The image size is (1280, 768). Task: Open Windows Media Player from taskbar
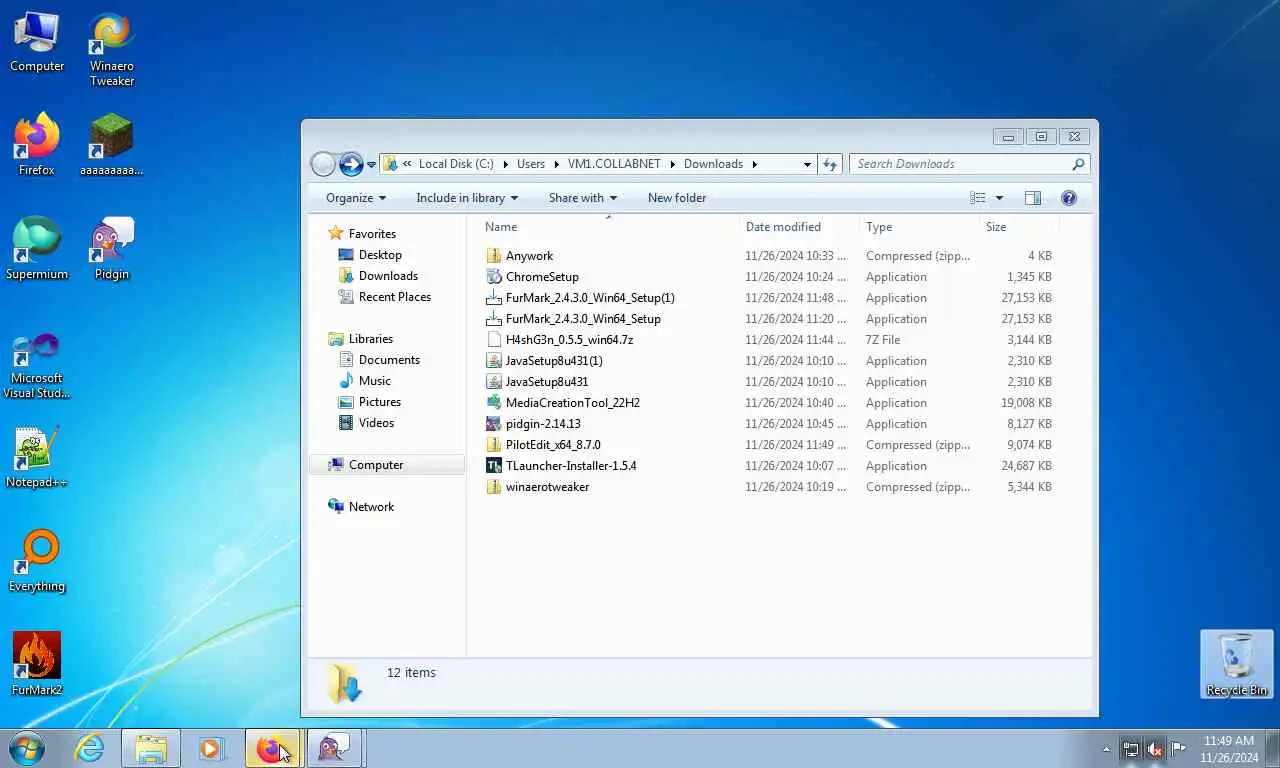coord(211,748)
